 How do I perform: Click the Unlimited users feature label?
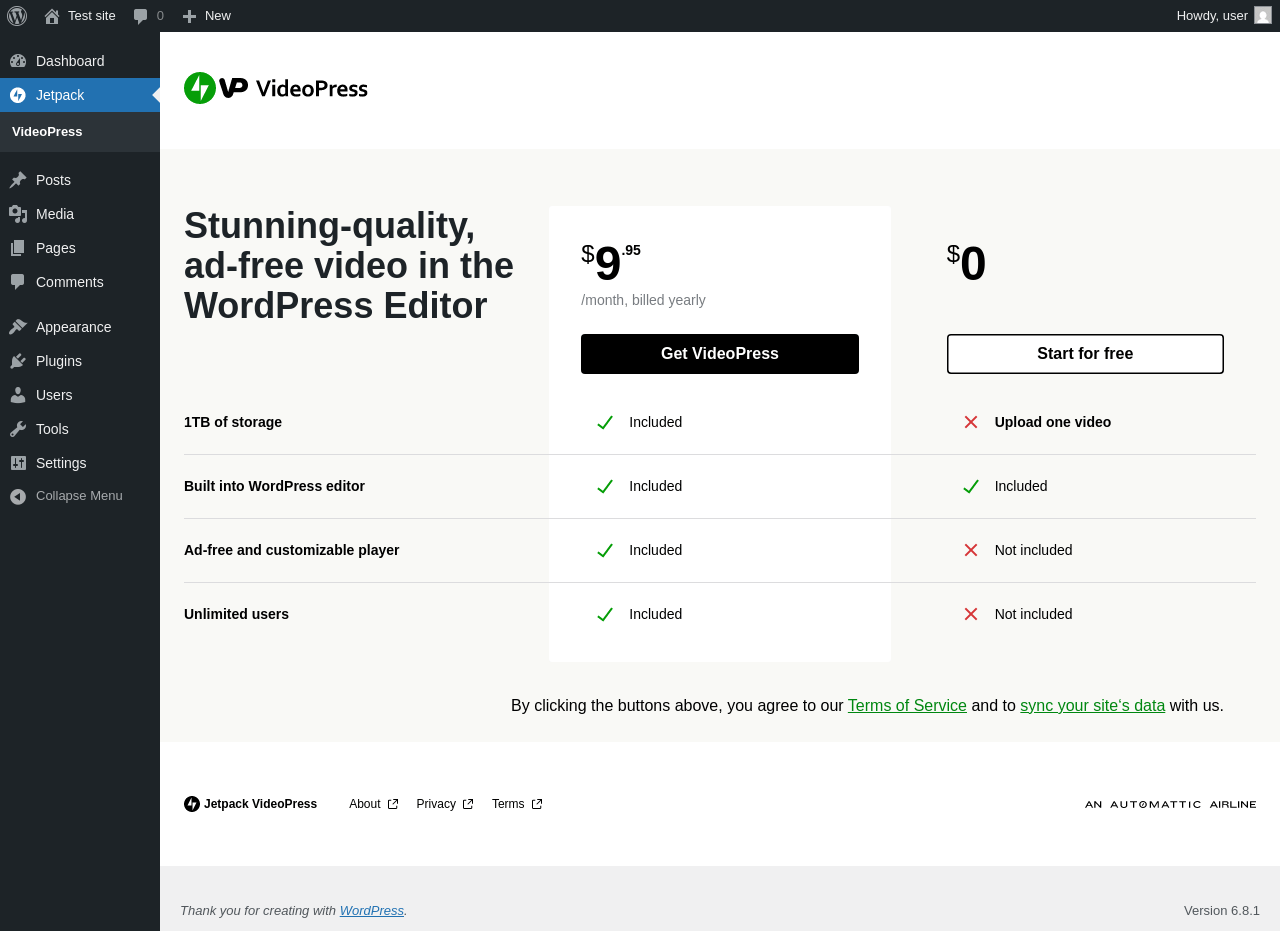(236, 614)
